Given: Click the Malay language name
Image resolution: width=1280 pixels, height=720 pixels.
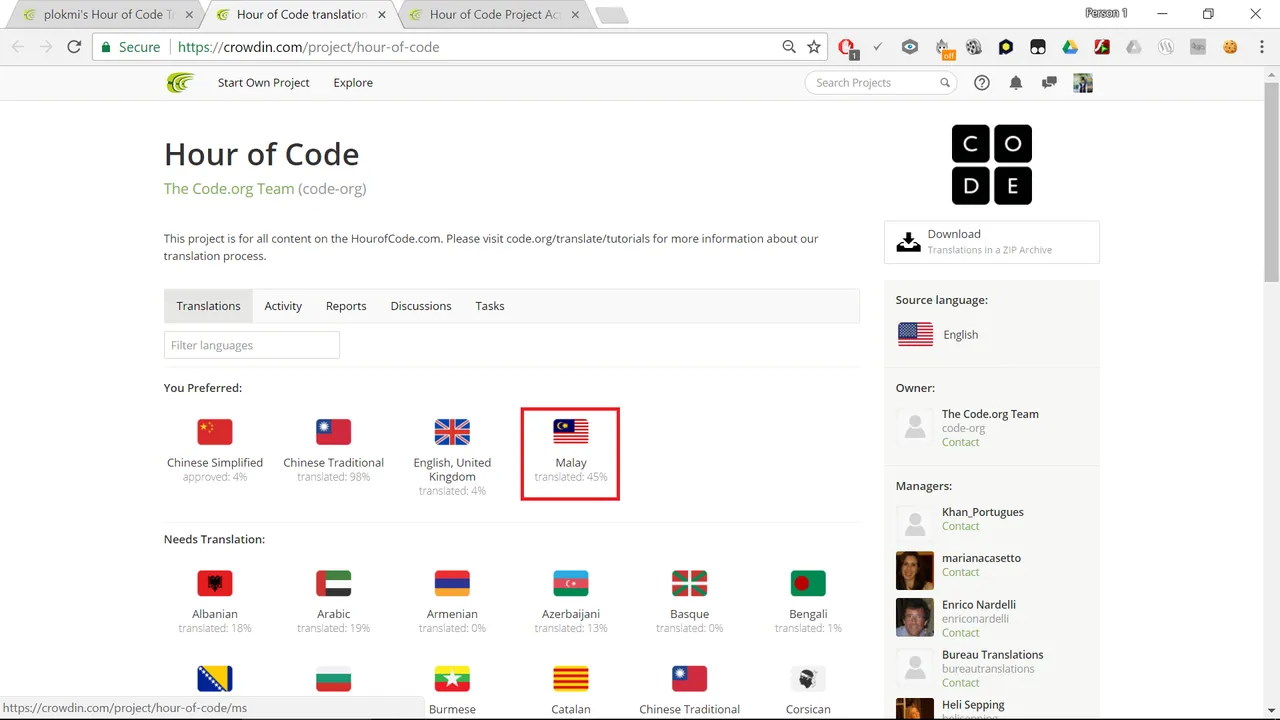Looking at the screenshot, I should pyautogui.click(x=571, y=463).
